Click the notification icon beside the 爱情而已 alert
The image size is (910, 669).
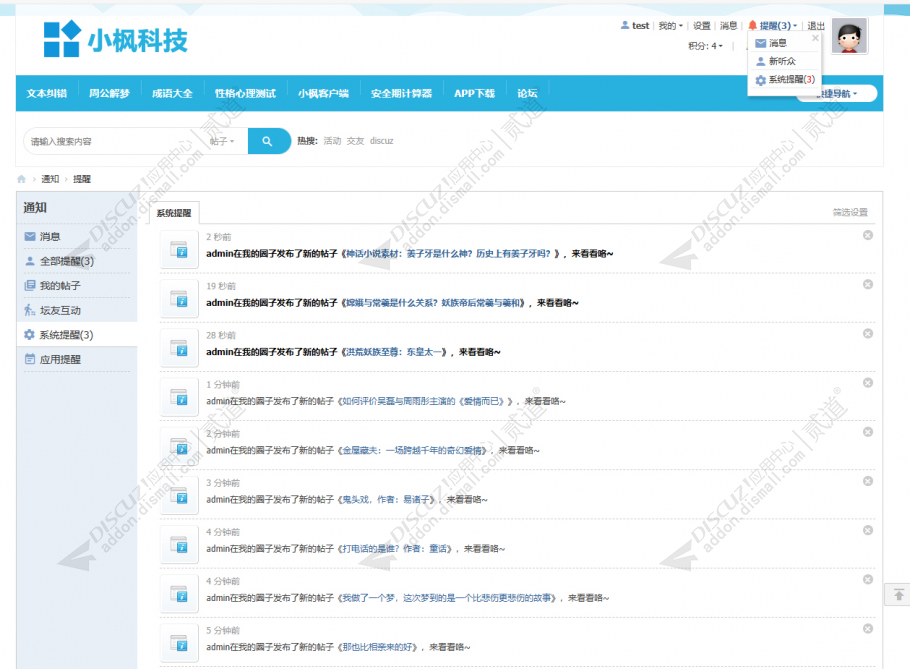click(179, 397)
